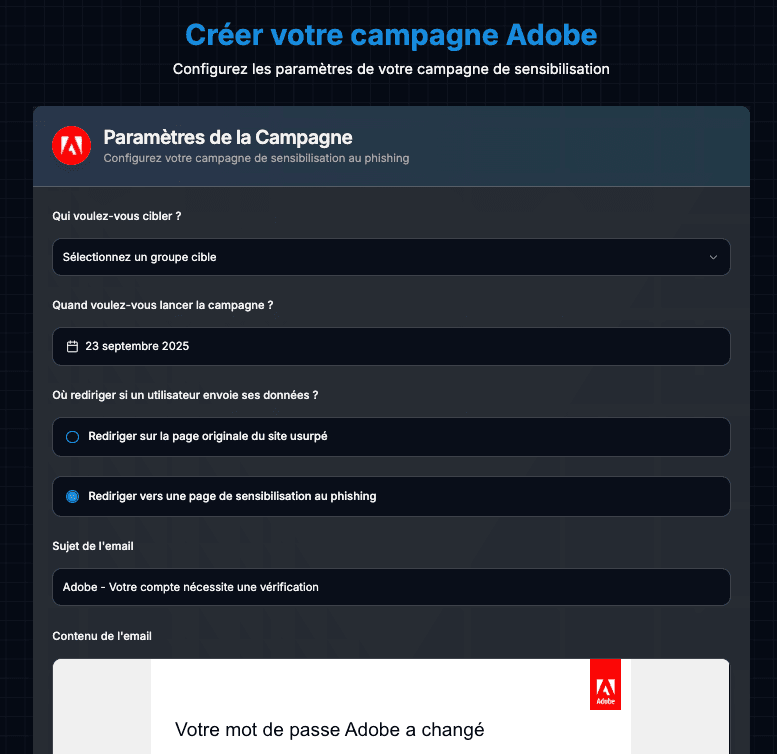Click the "Créer votre campagne Adobe" page title

point(391,36)
